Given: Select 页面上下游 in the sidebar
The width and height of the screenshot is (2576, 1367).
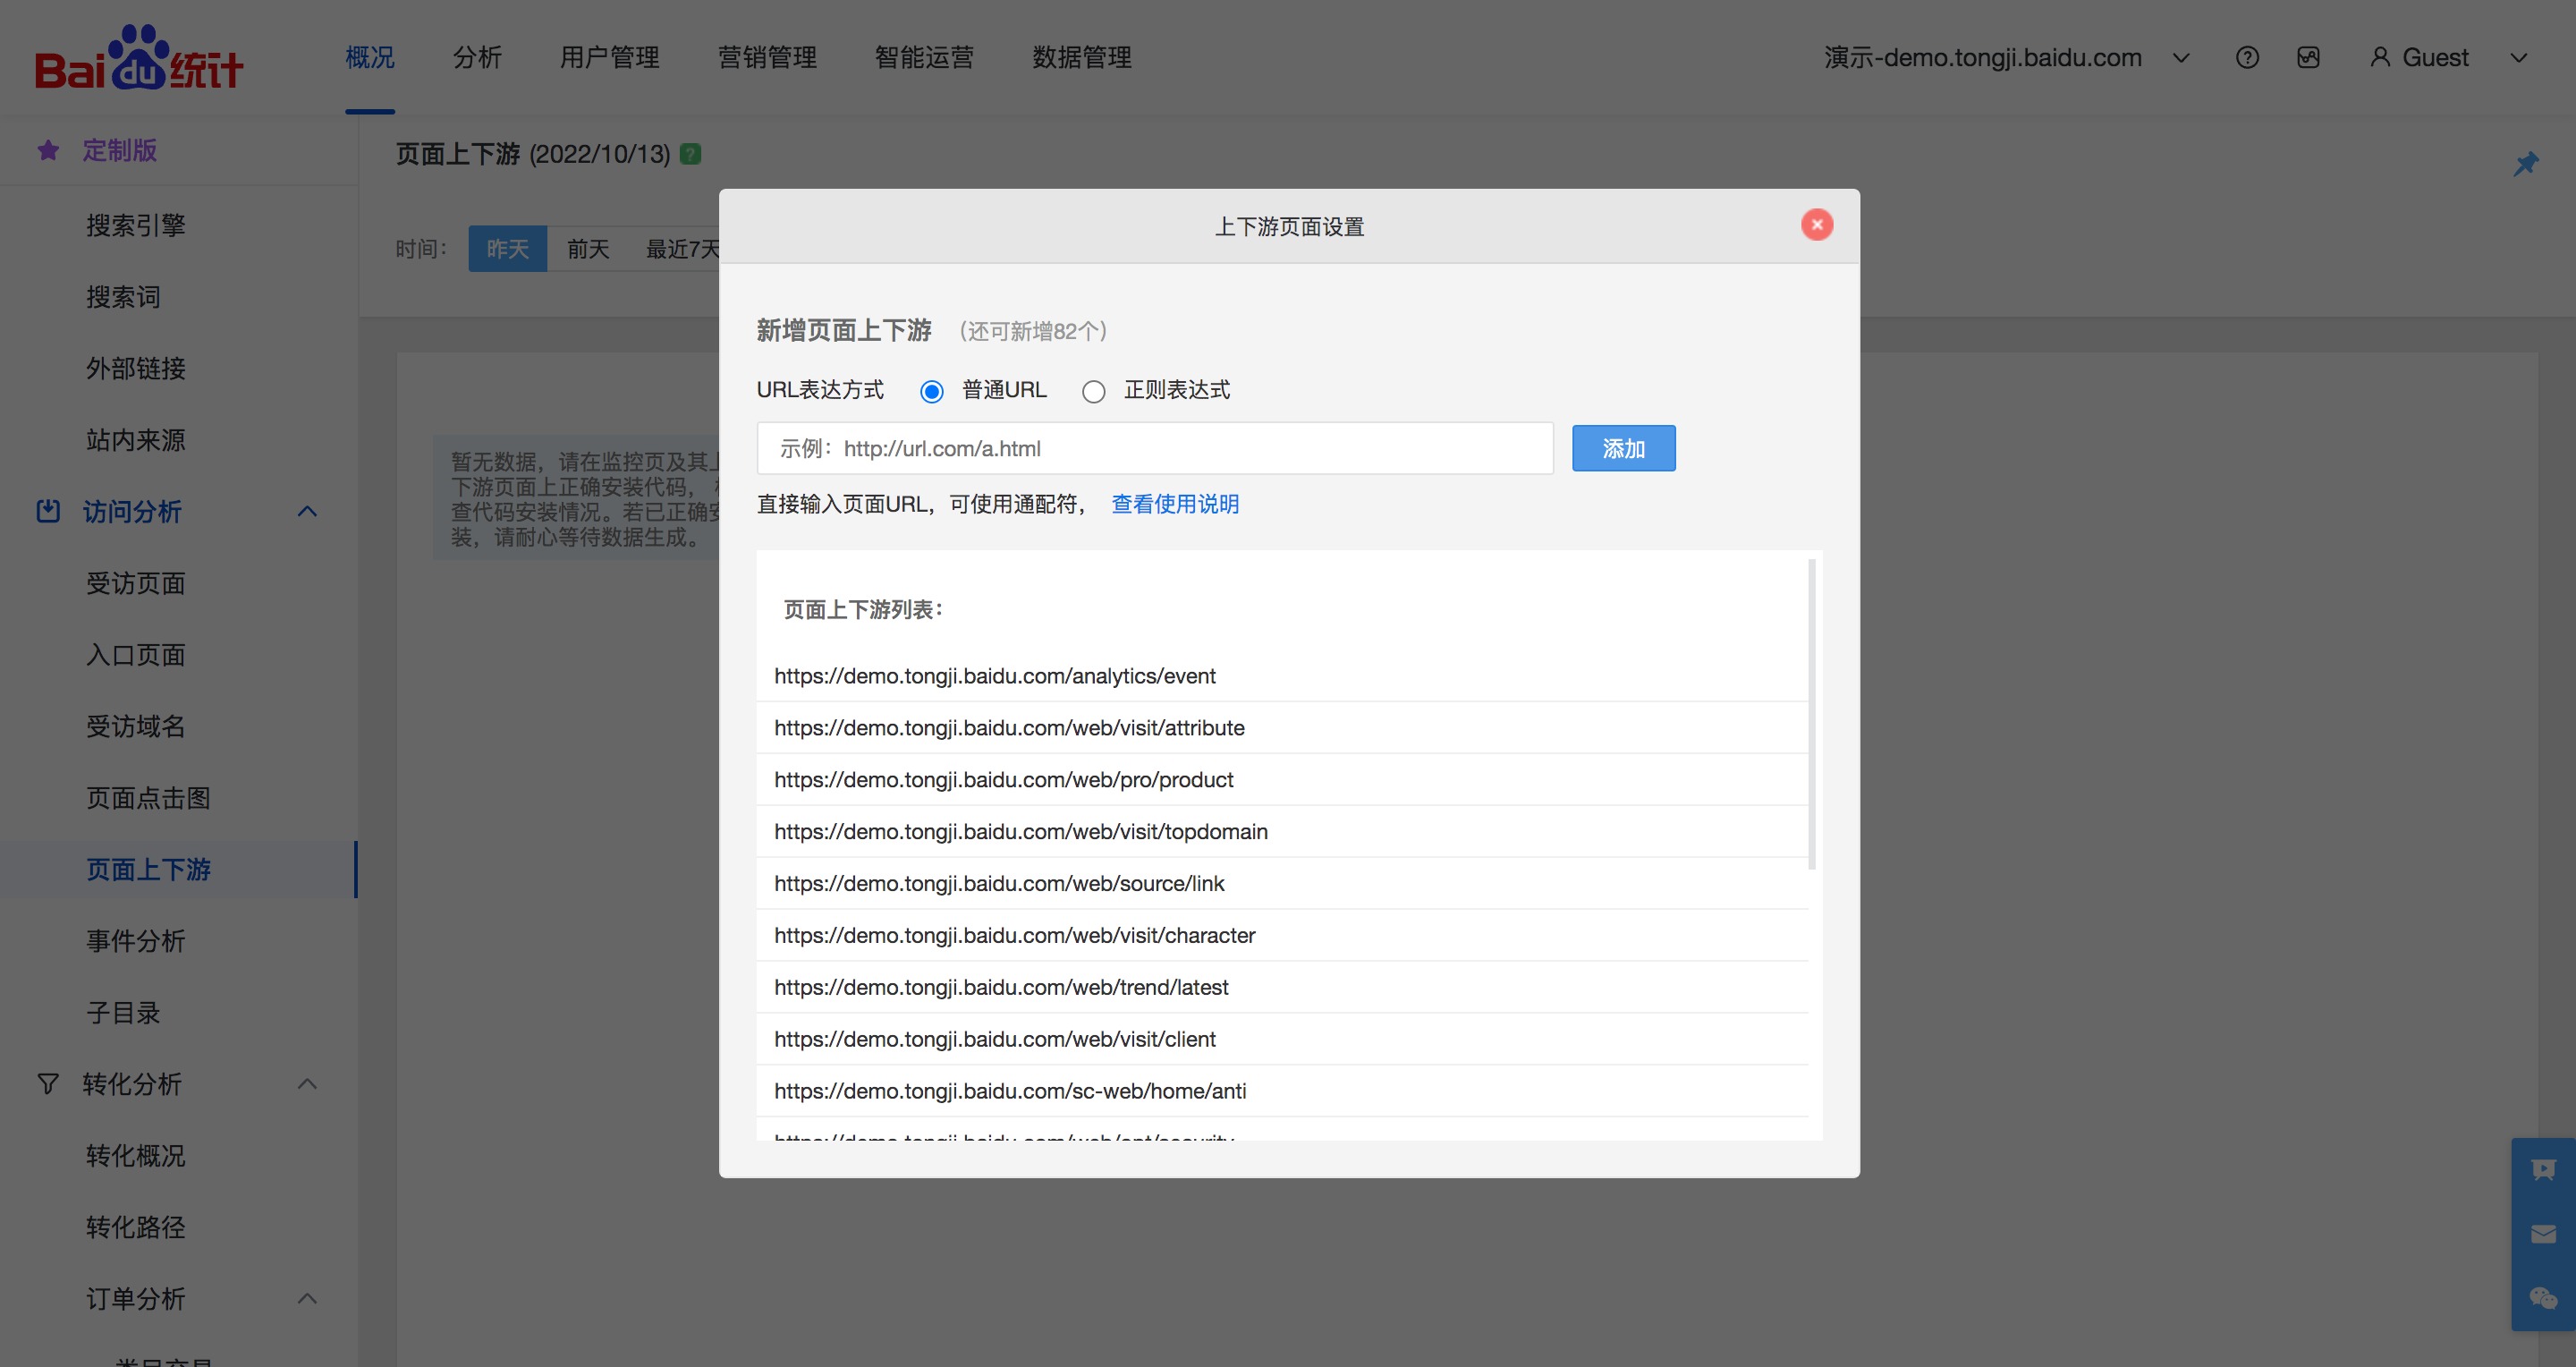Looking at the screenshot, I should (148, 870).
